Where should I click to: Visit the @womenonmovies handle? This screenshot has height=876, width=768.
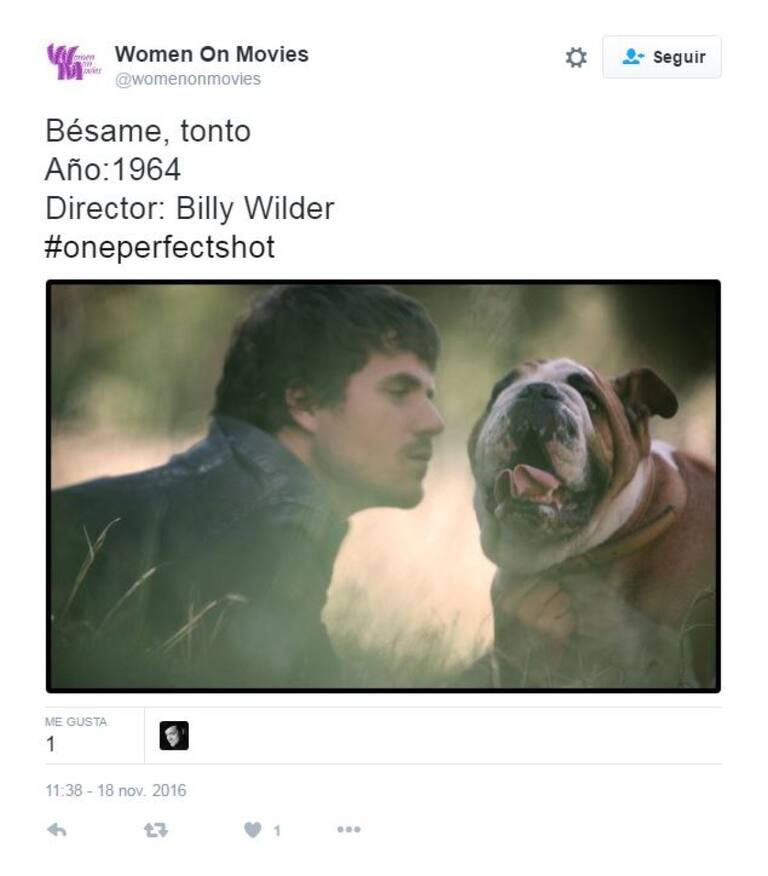[x=188, y=79]
